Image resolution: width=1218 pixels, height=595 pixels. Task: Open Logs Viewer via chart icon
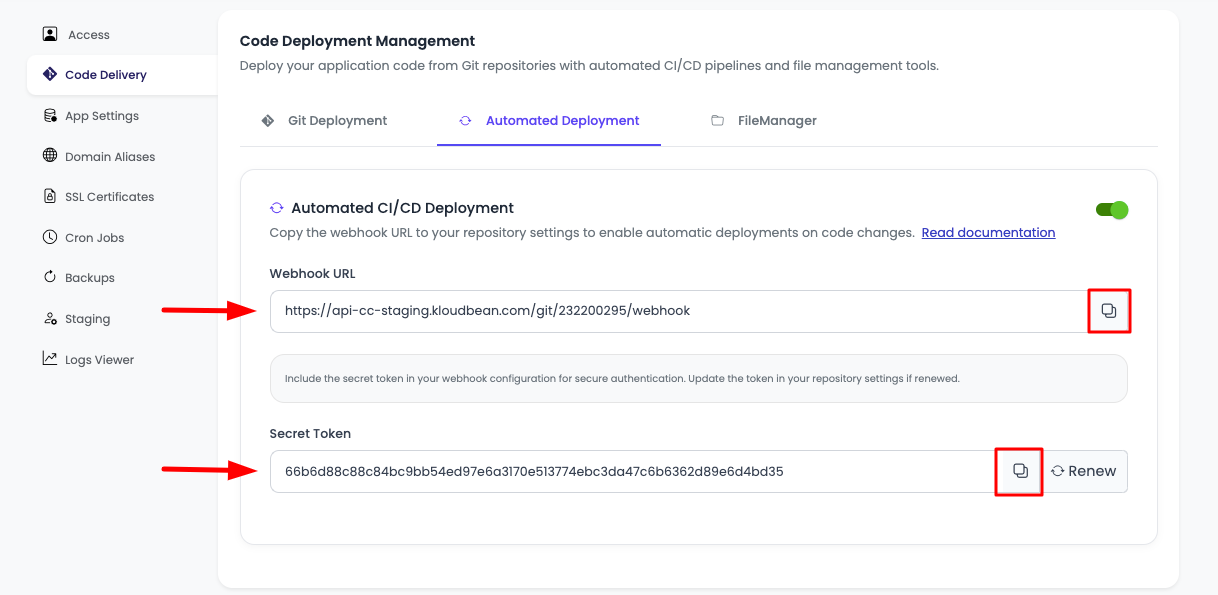point(51,359)
